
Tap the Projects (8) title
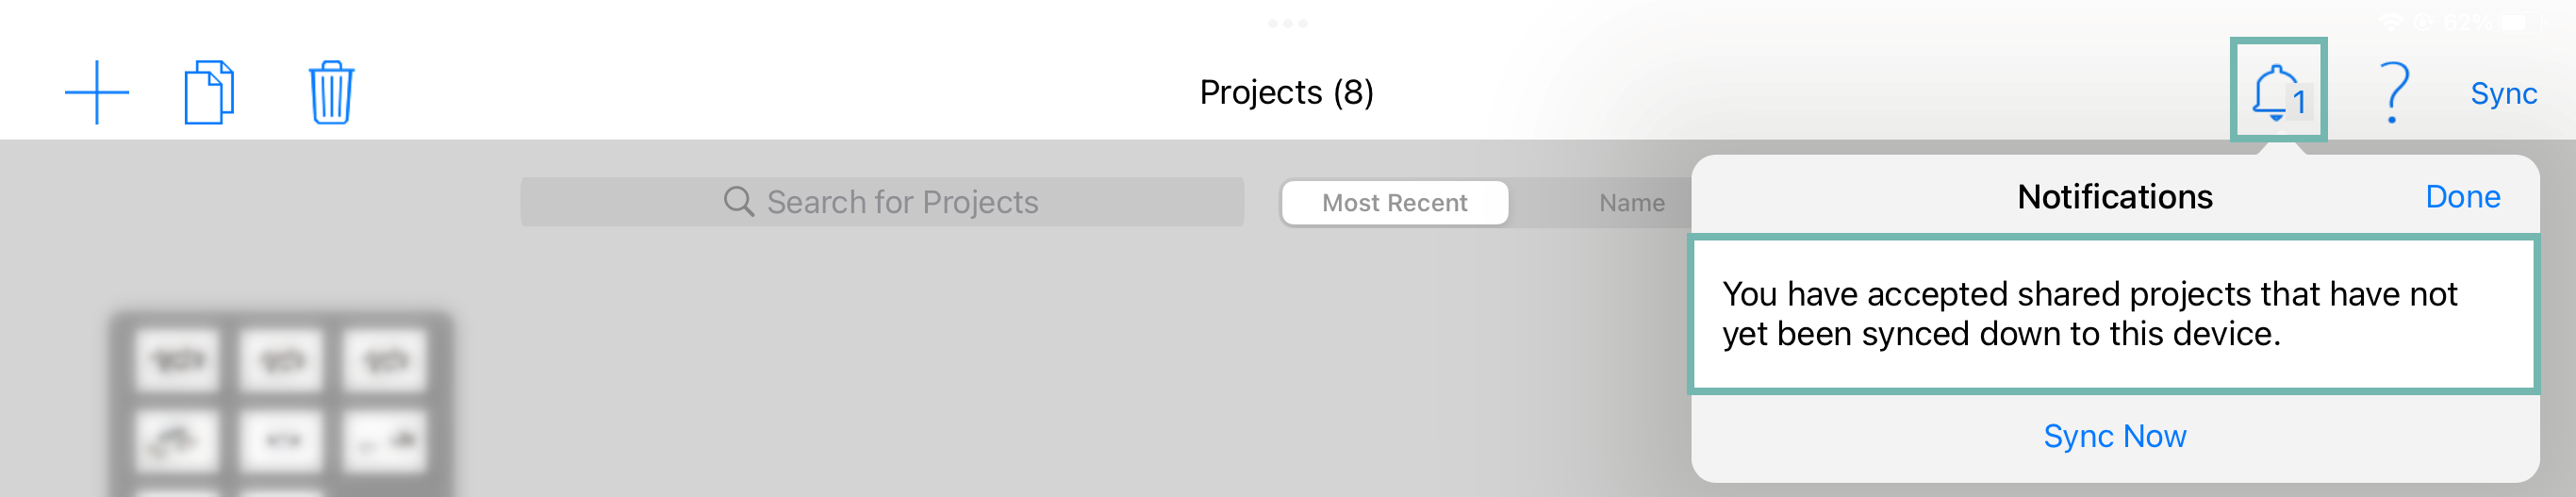[x=1286, y=92]
